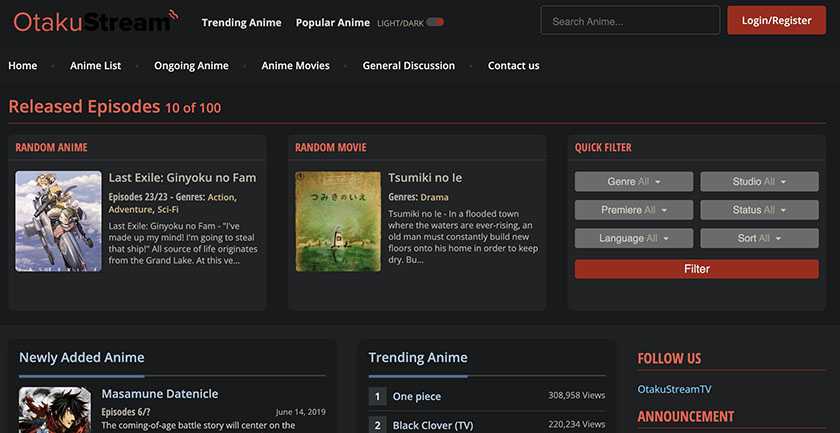
Task: Click the 'Episodes 23/23' text
Action: tap(139, 197)
